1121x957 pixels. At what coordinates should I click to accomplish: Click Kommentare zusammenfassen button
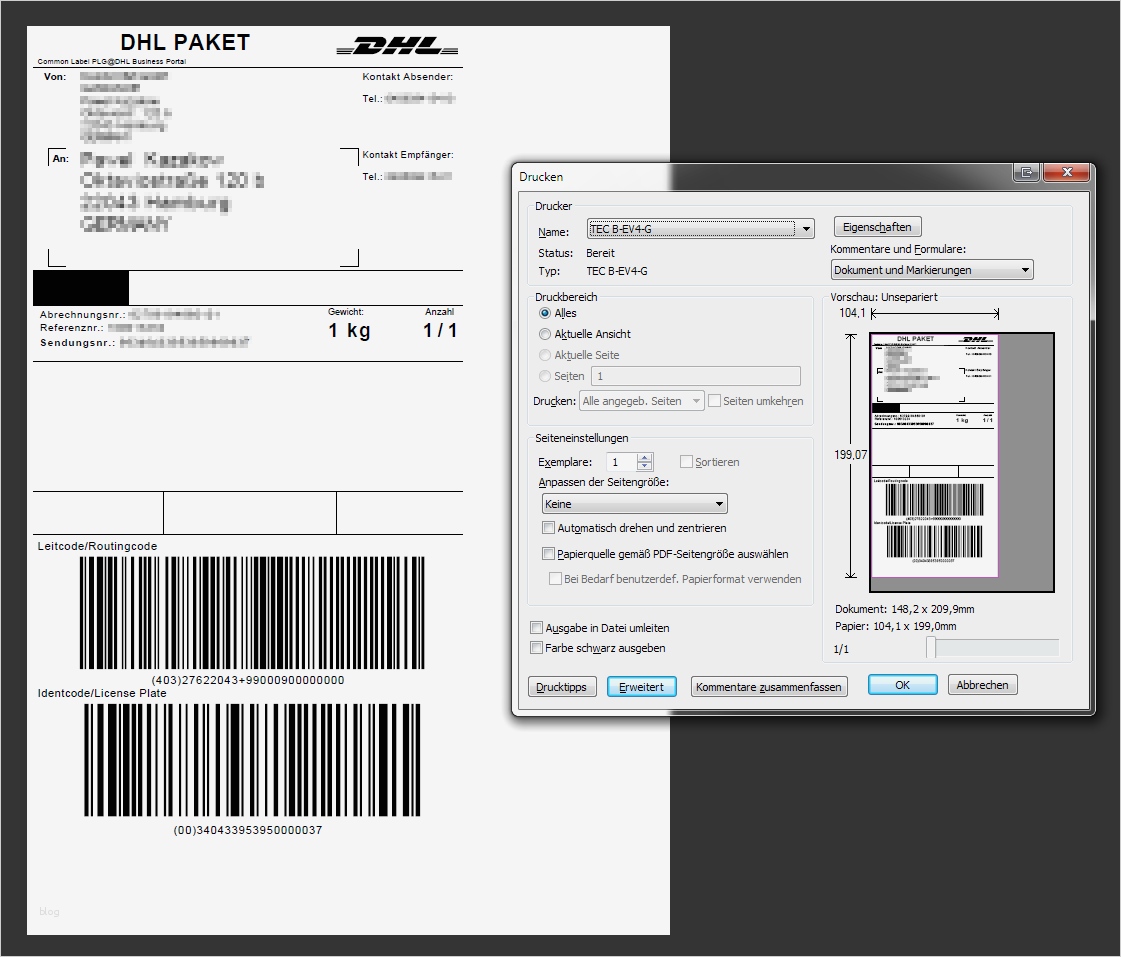769,687
